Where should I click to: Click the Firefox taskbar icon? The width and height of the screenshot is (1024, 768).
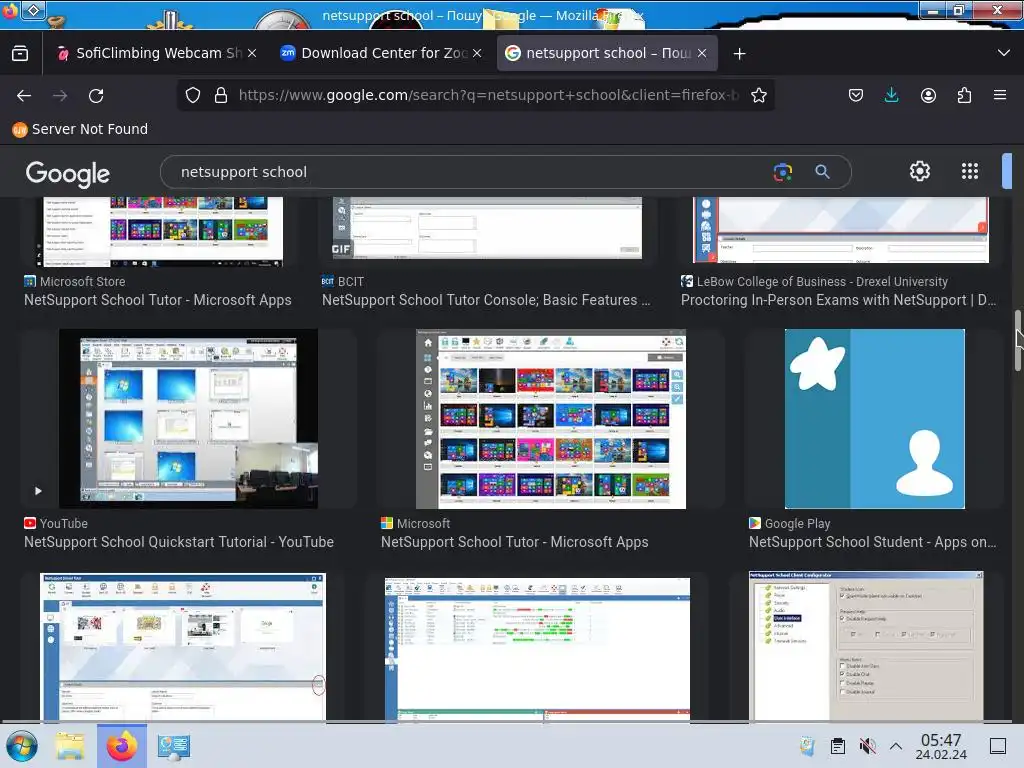[122, 746]
